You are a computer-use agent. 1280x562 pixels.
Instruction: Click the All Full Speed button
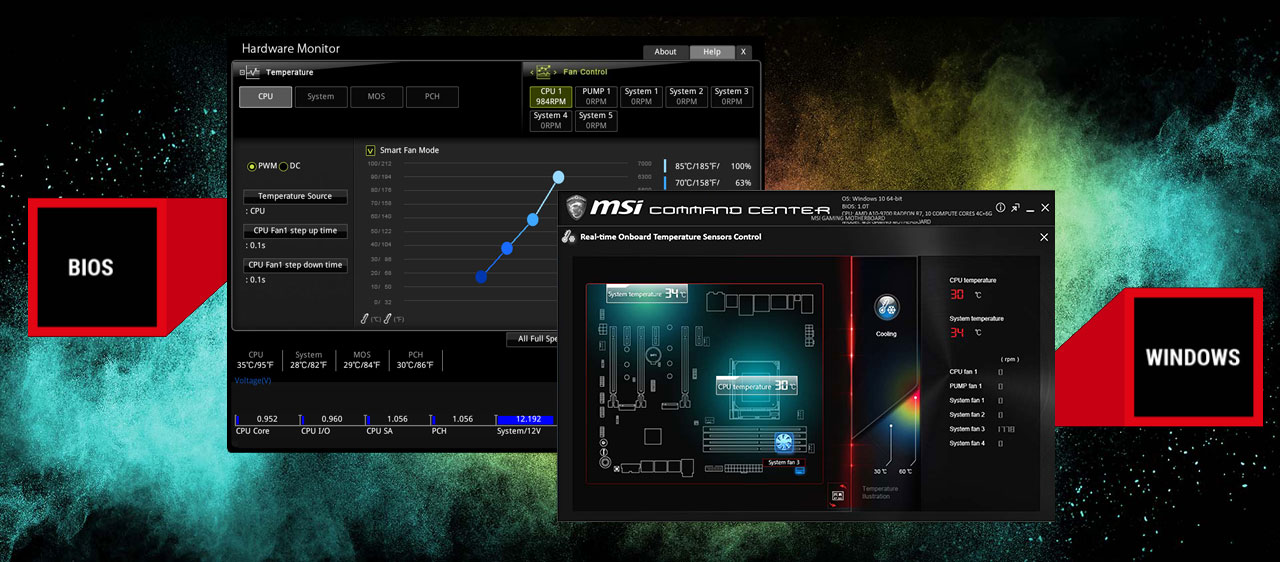534,339
